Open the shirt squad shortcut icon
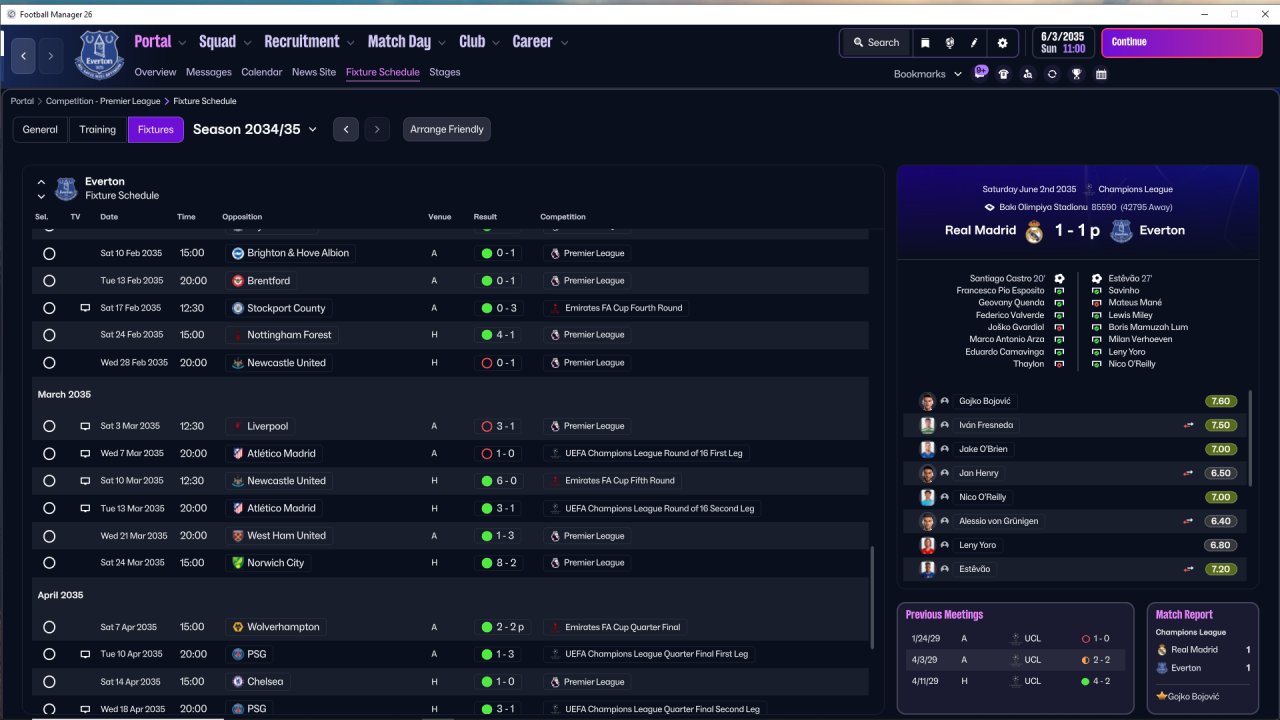 tap(1003, 74)
